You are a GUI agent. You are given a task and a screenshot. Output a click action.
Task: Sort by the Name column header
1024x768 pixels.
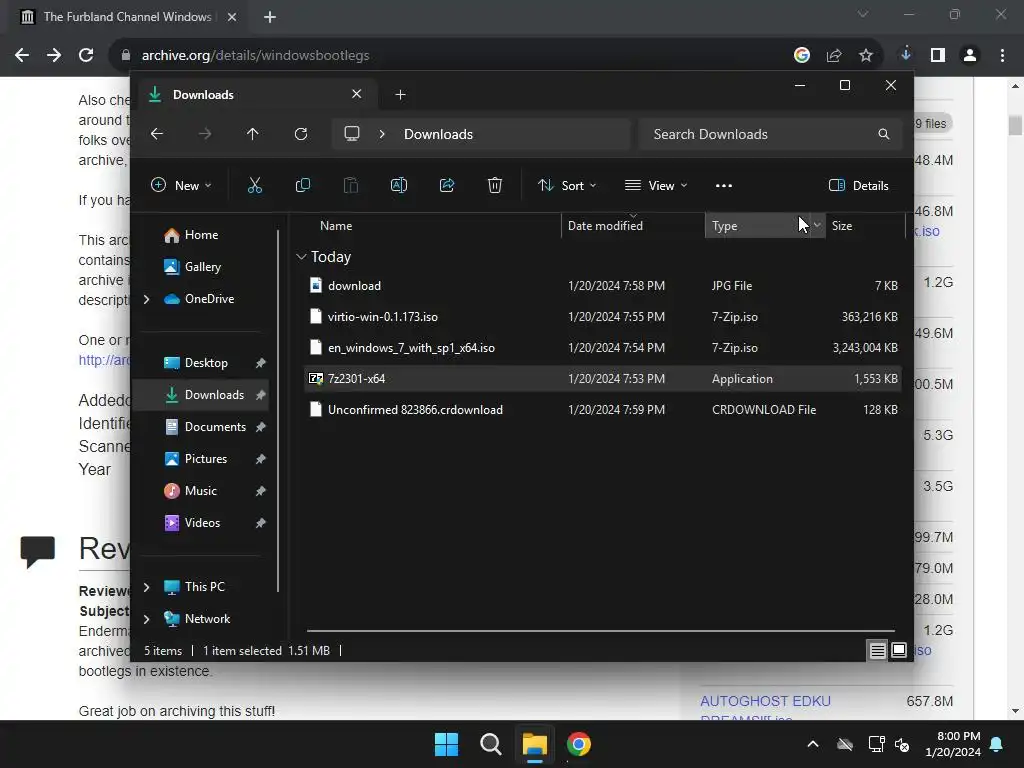[x=431, y=225]
